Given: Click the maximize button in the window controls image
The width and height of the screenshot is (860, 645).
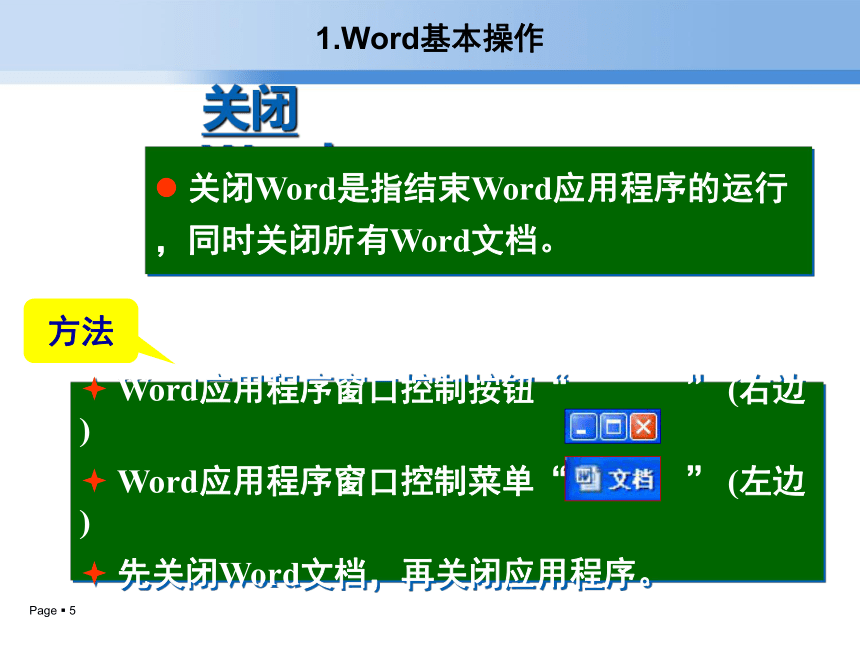Looking at the screenshot, I should click(613, 427).
